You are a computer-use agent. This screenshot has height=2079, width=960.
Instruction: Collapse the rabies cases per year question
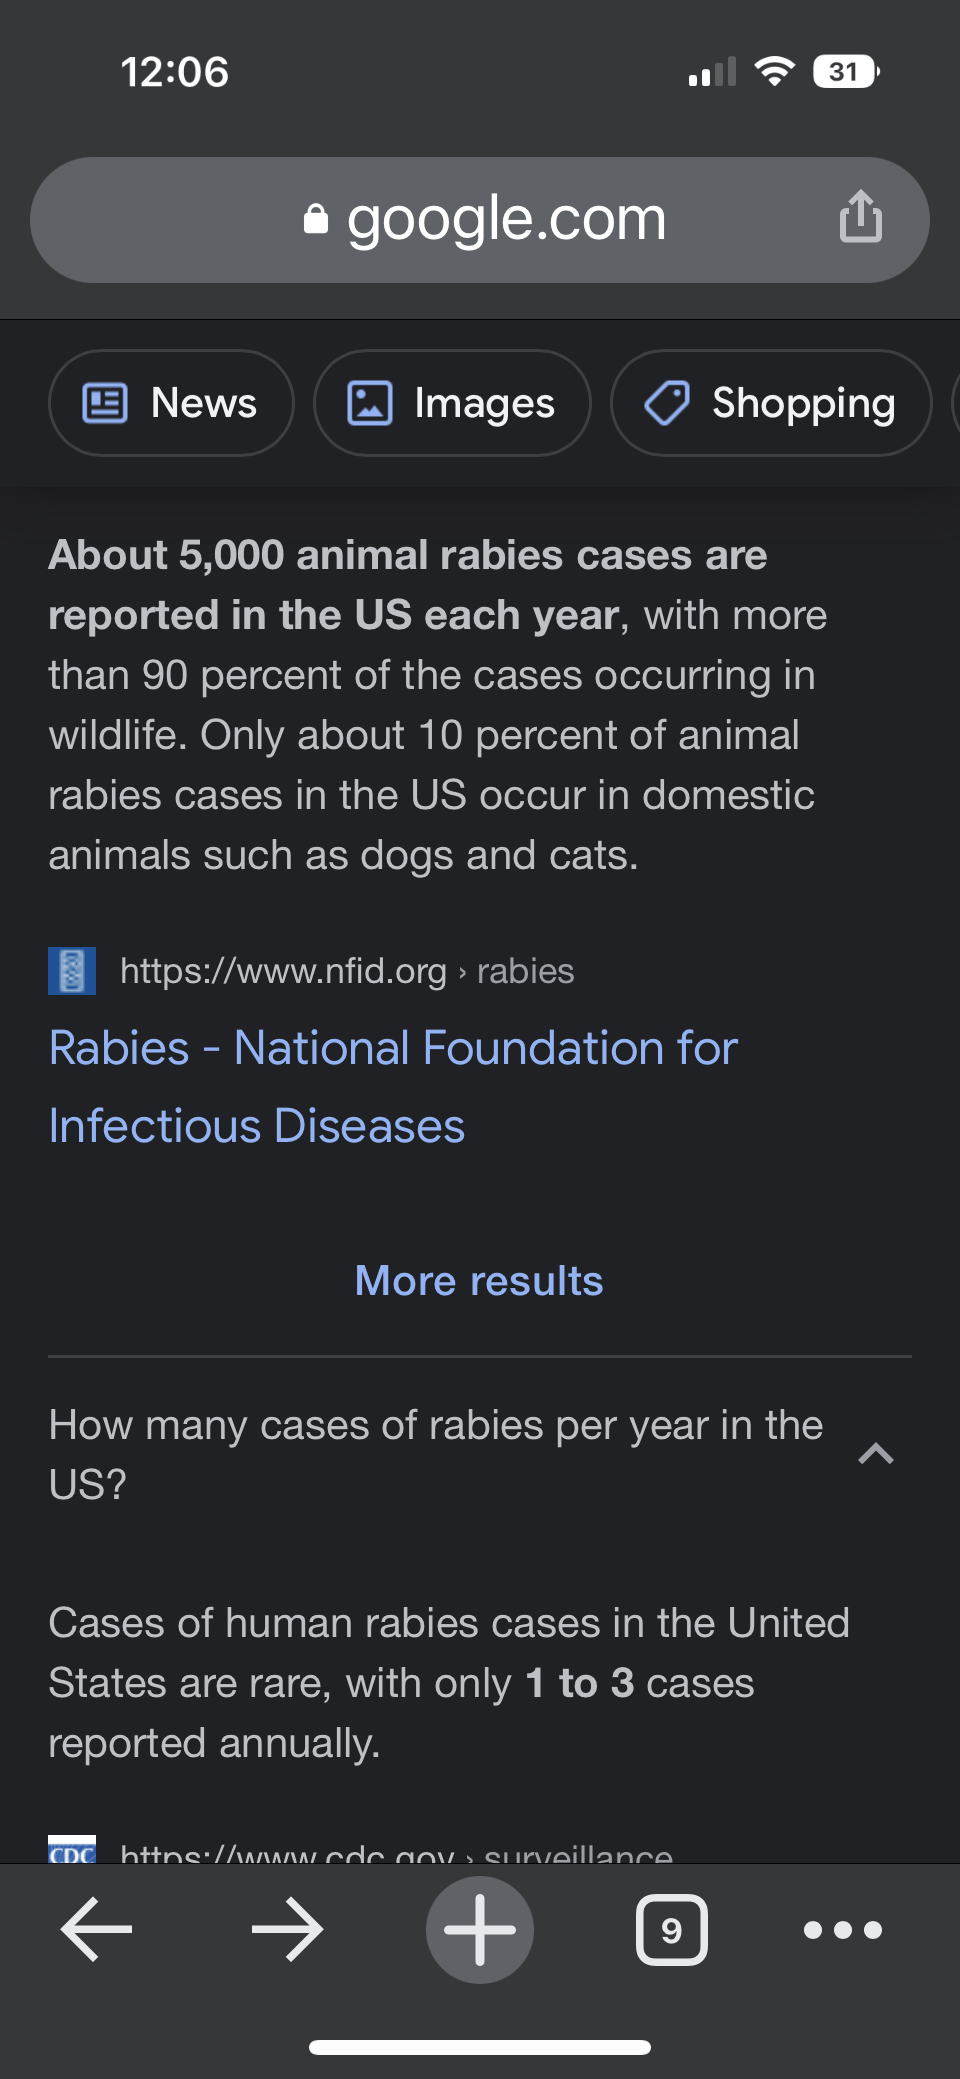875,1454
